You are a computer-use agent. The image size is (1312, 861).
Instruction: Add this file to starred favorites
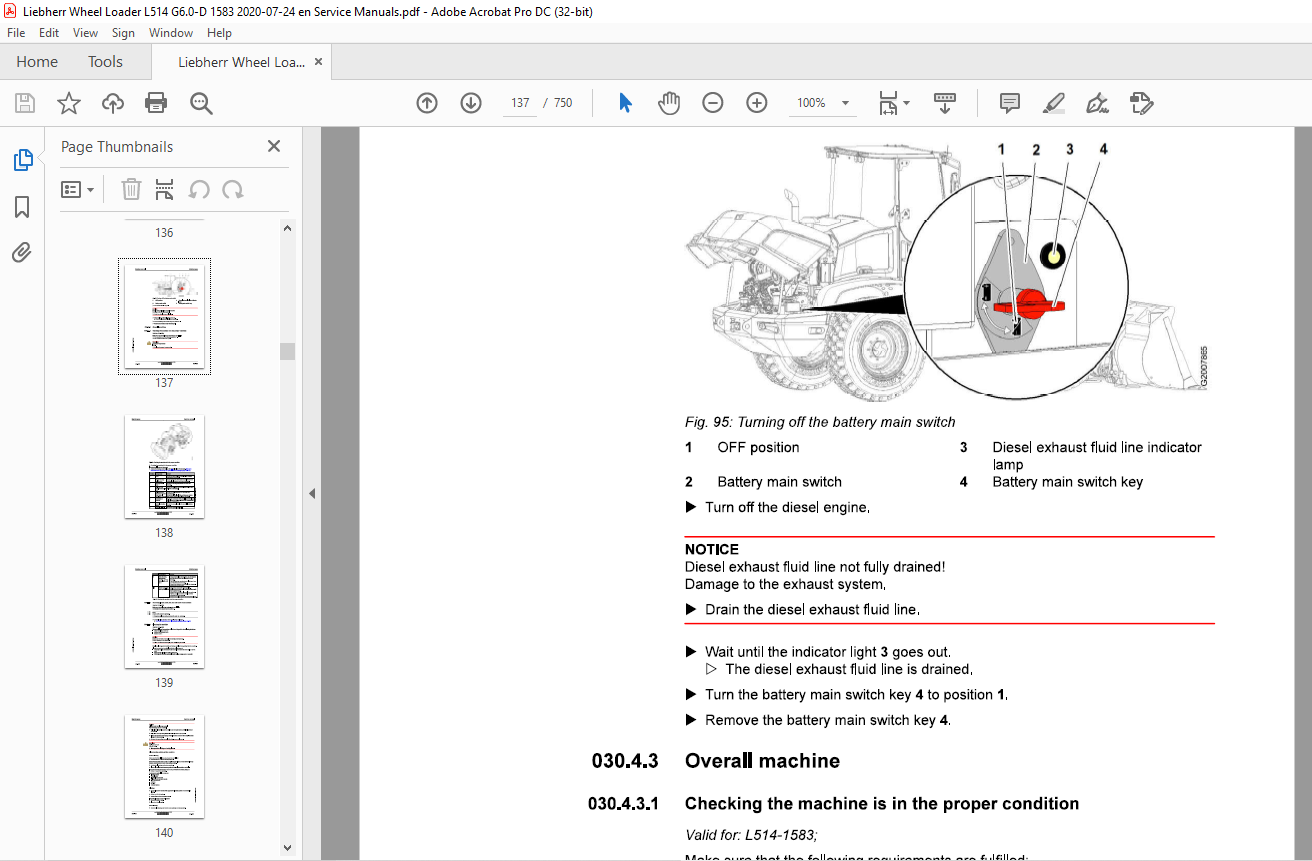coord(69,103)
